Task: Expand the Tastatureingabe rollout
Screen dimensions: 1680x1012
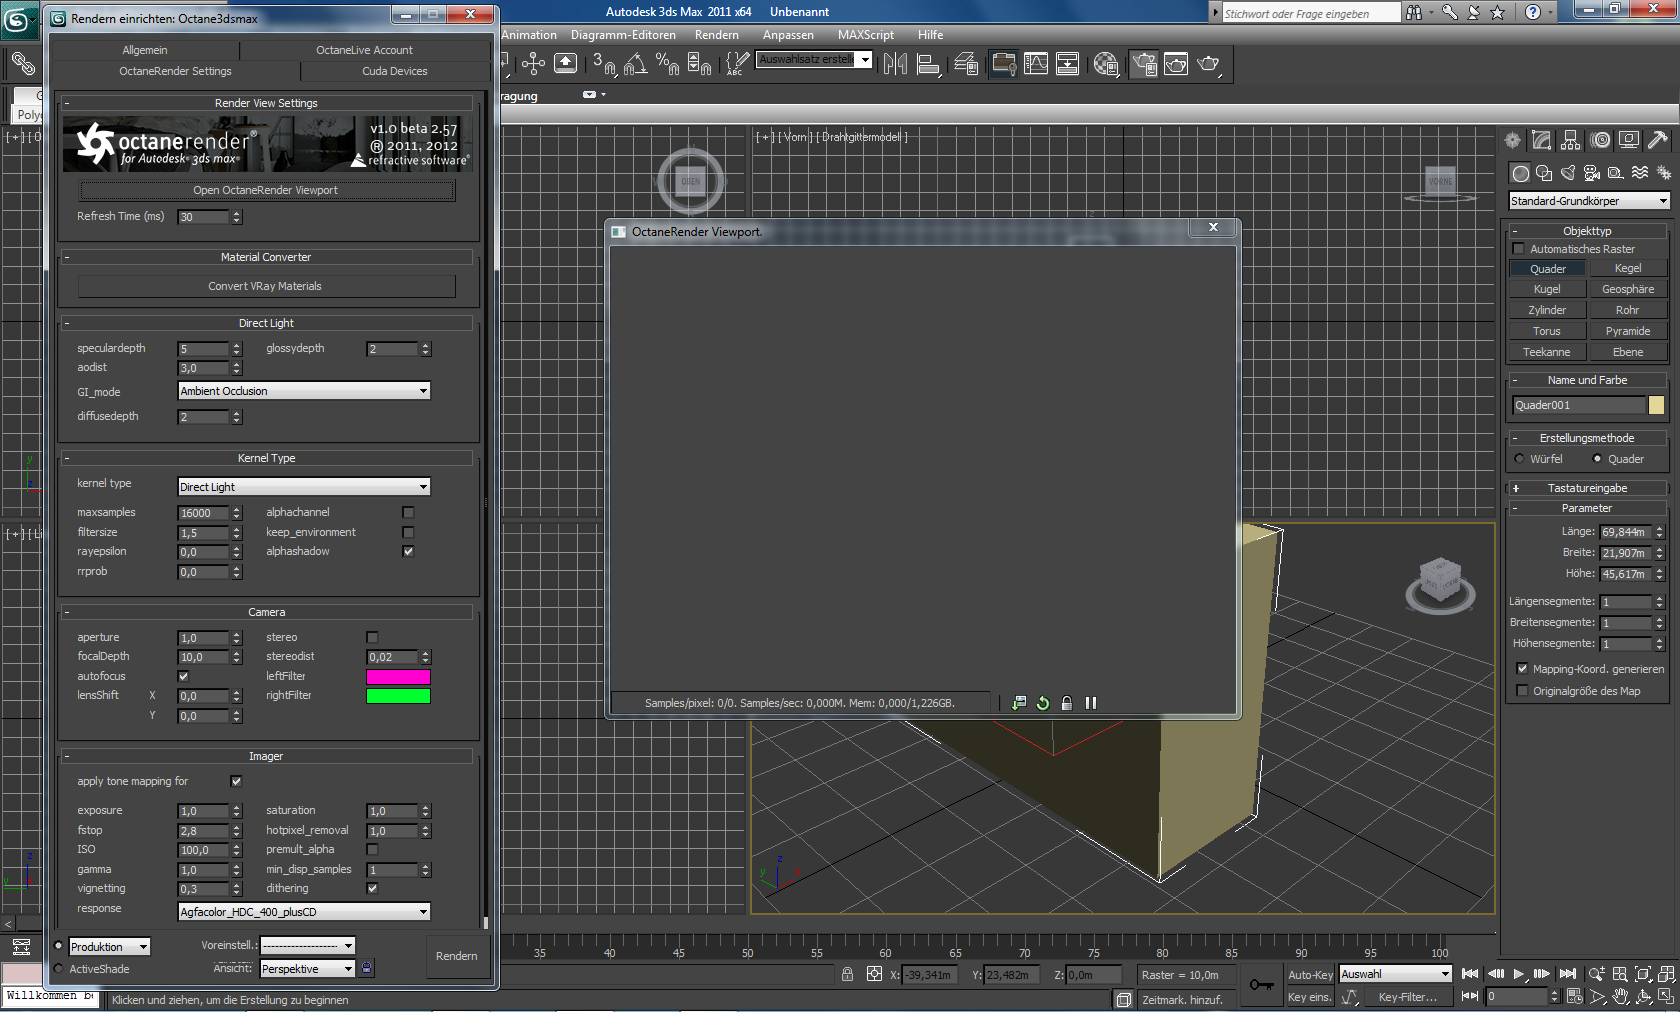Action: (1587, 488)
